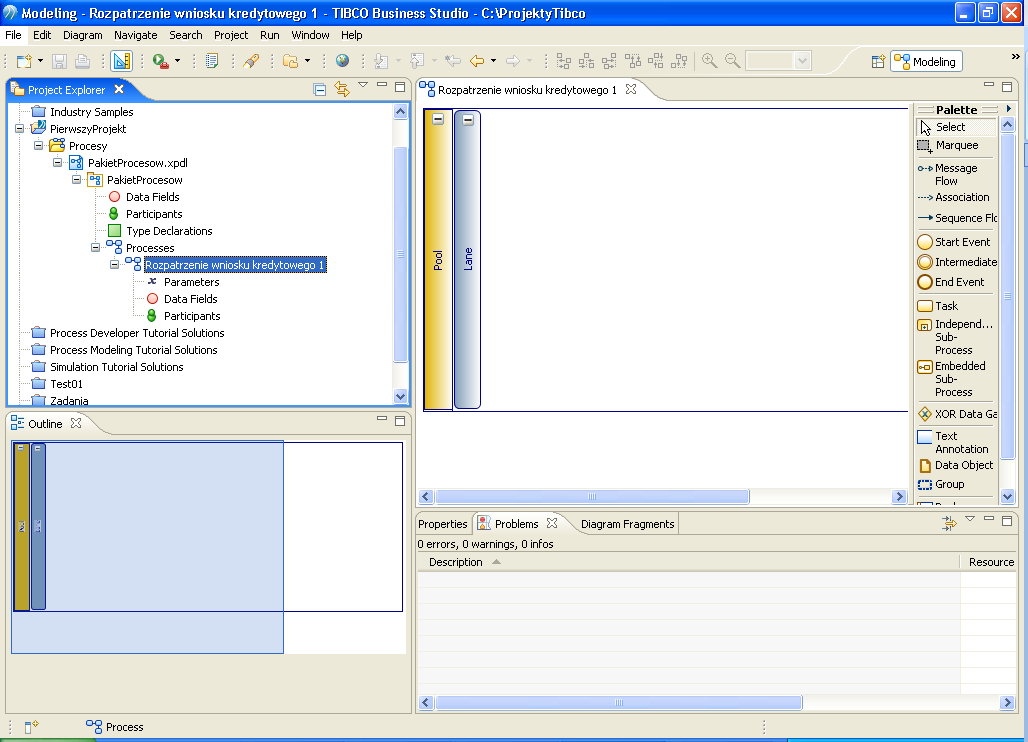1028x742 pixels.
Task: Open the Run button dropdown arrow
Action: click(x=177, y=61)
